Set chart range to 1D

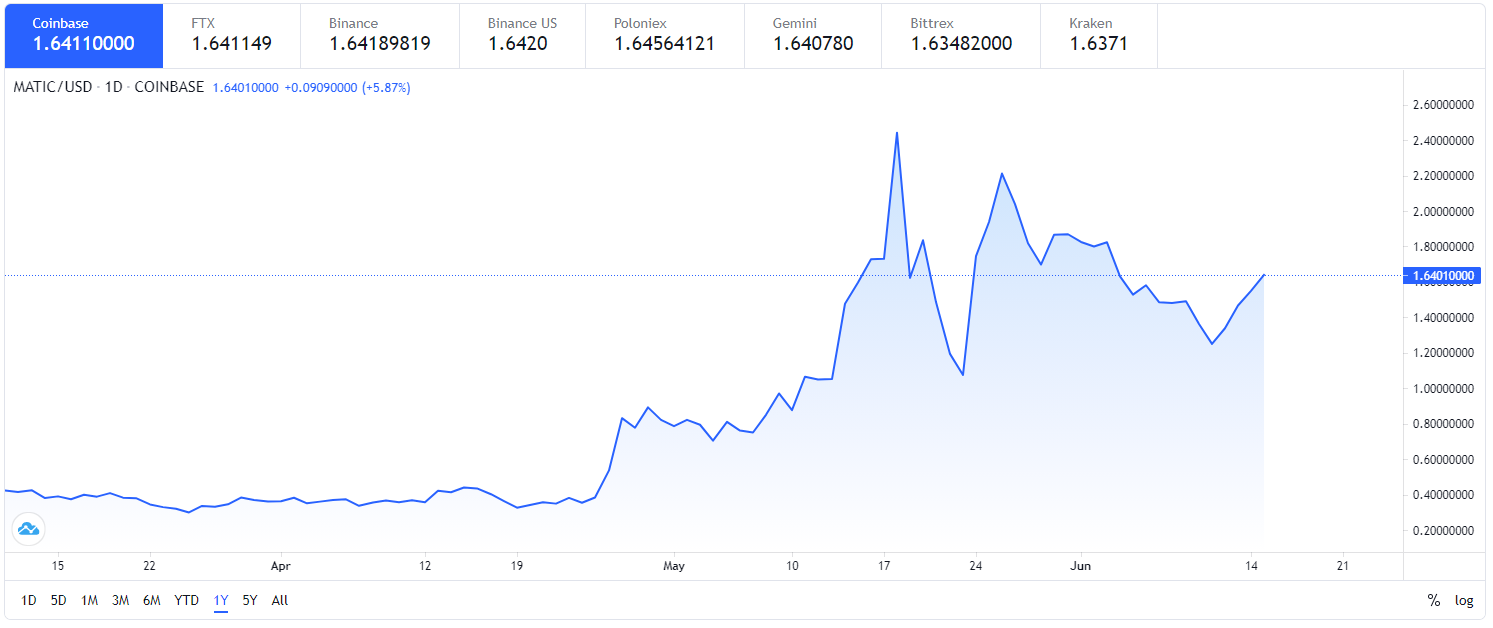tap(29, 601)
